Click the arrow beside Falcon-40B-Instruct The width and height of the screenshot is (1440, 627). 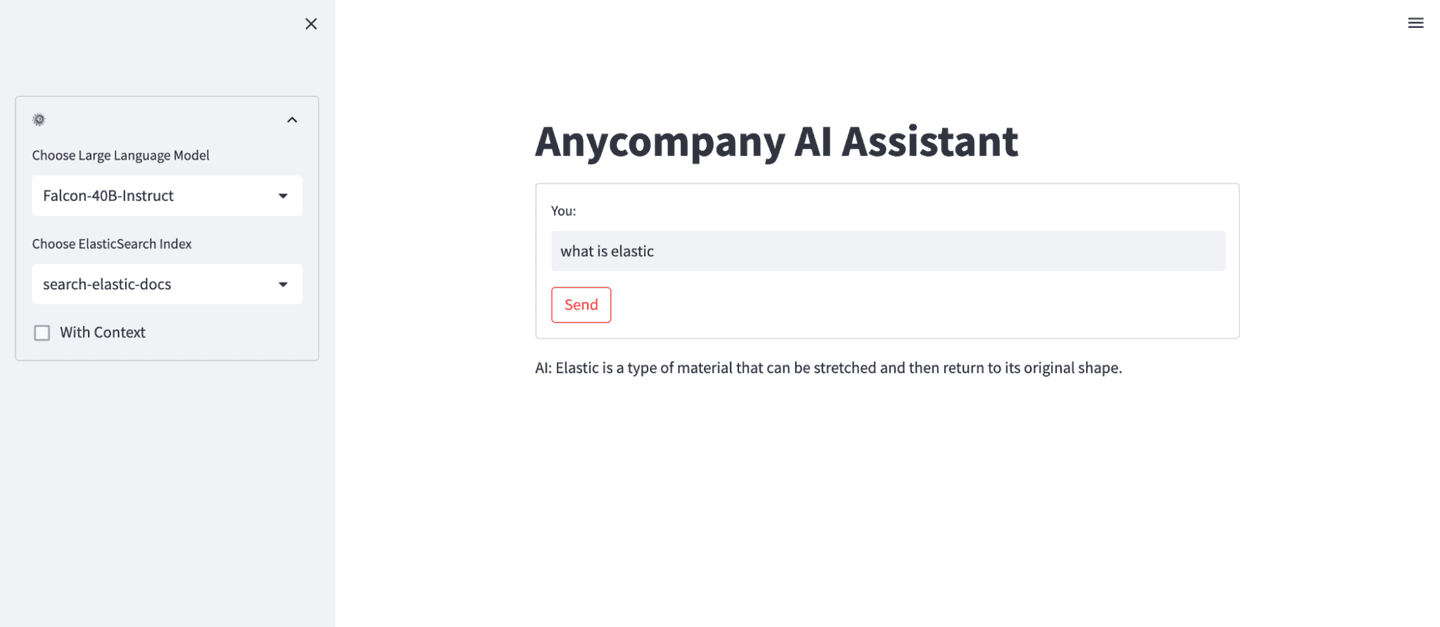283,196
